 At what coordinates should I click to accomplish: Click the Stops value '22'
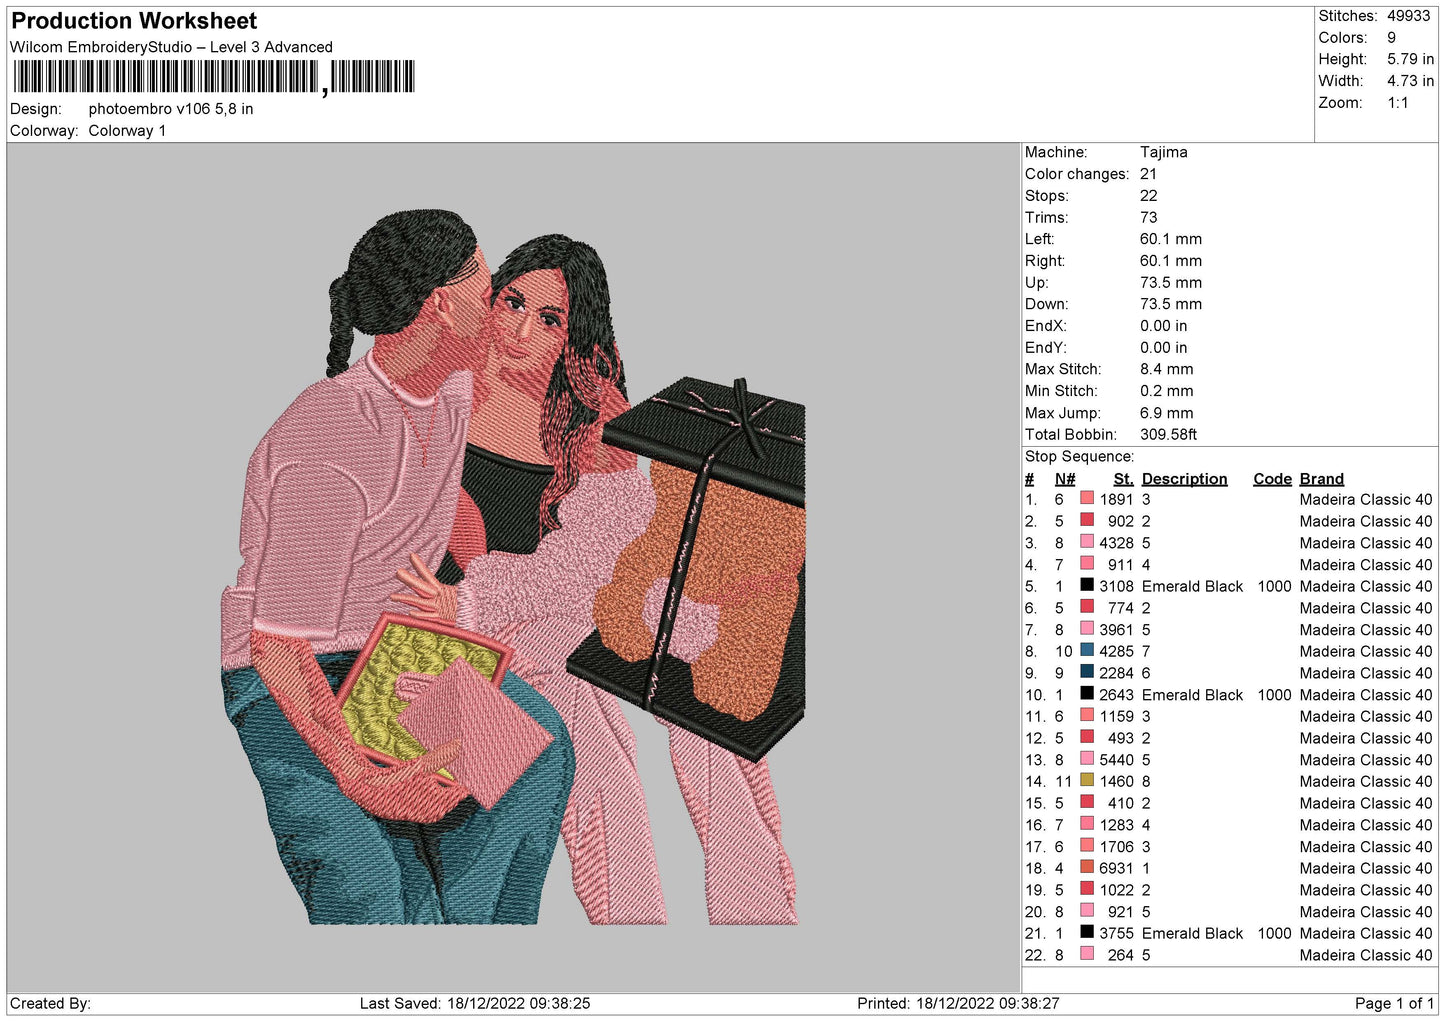(x=1149, y=196)
